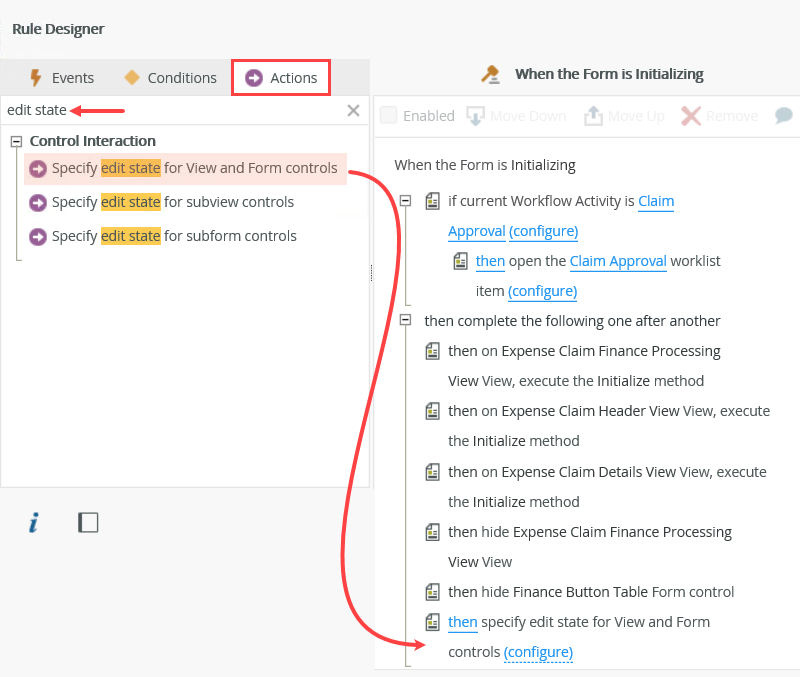The width and height of the screenshot is (800, 677).
Task: Click the Move Down toolbar icon
Action: (x=473, y=116)
